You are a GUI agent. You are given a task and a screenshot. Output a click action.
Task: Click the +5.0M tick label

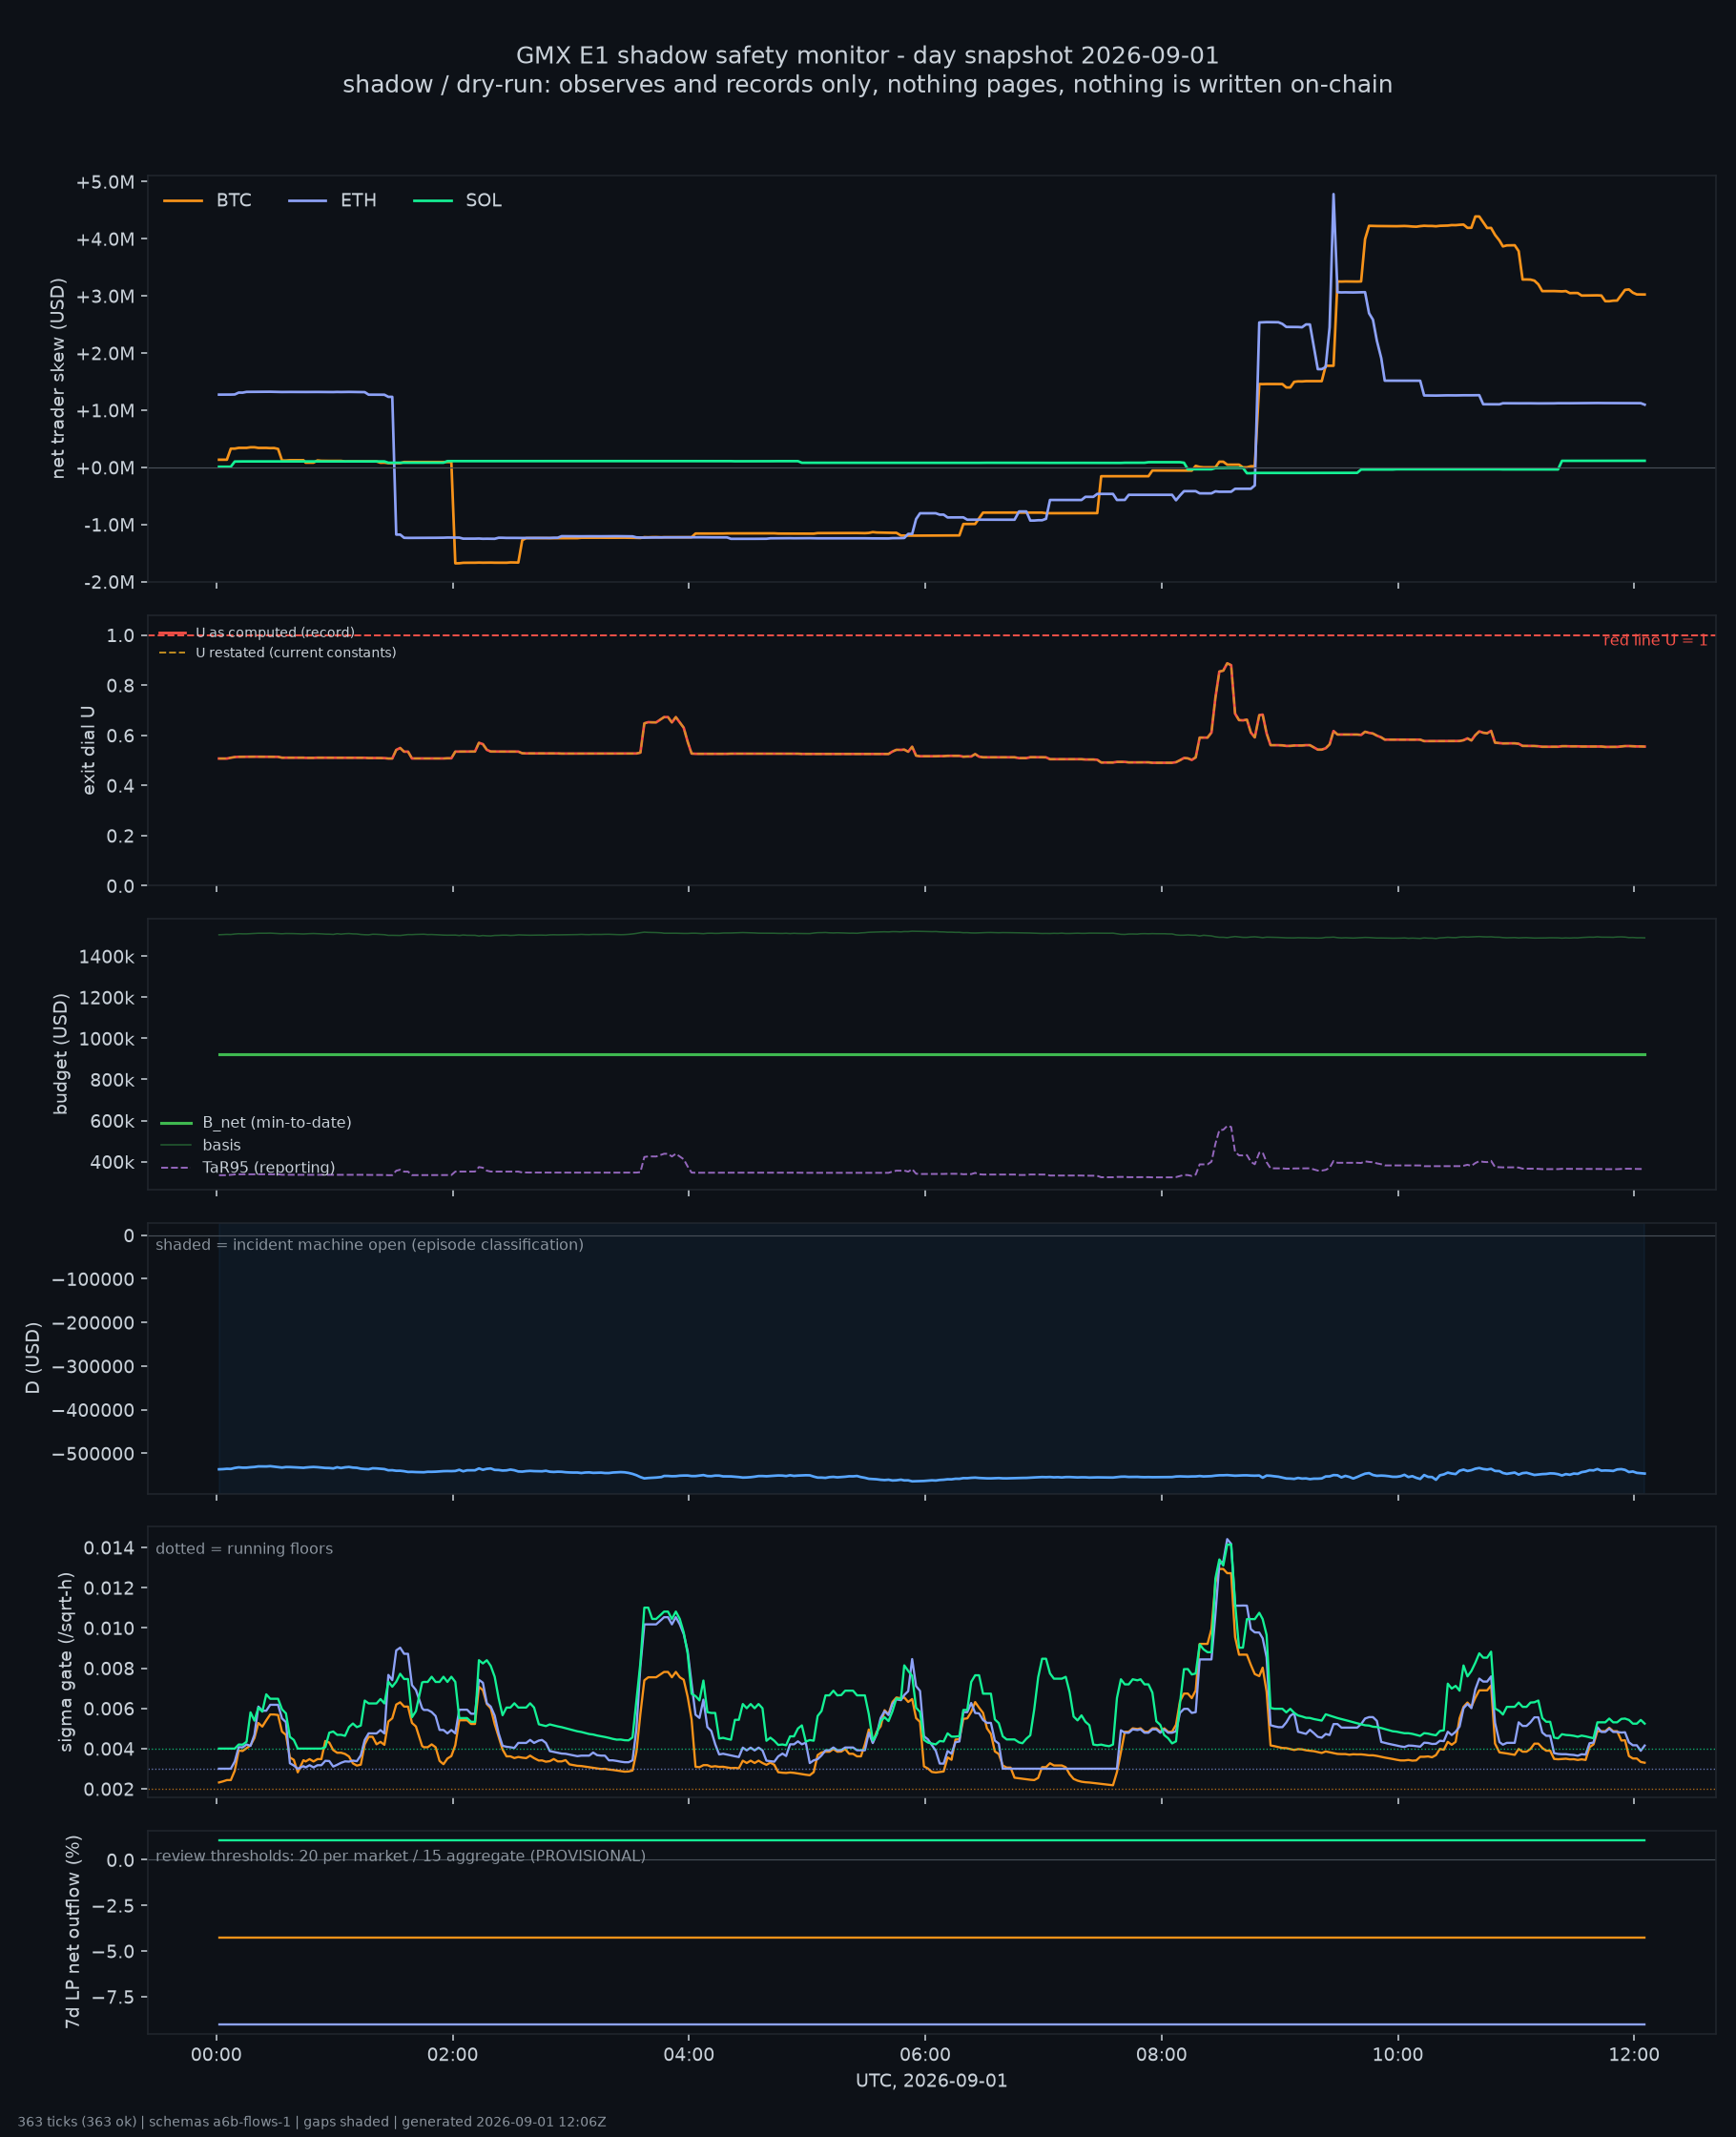[x=105, y=182]
